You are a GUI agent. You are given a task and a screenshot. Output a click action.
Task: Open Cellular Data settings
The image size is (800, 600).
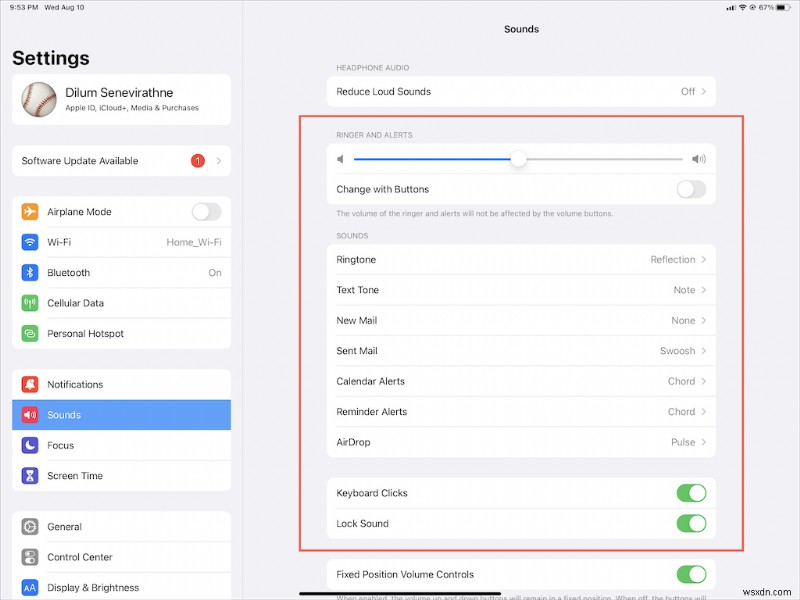pos(120,303)
